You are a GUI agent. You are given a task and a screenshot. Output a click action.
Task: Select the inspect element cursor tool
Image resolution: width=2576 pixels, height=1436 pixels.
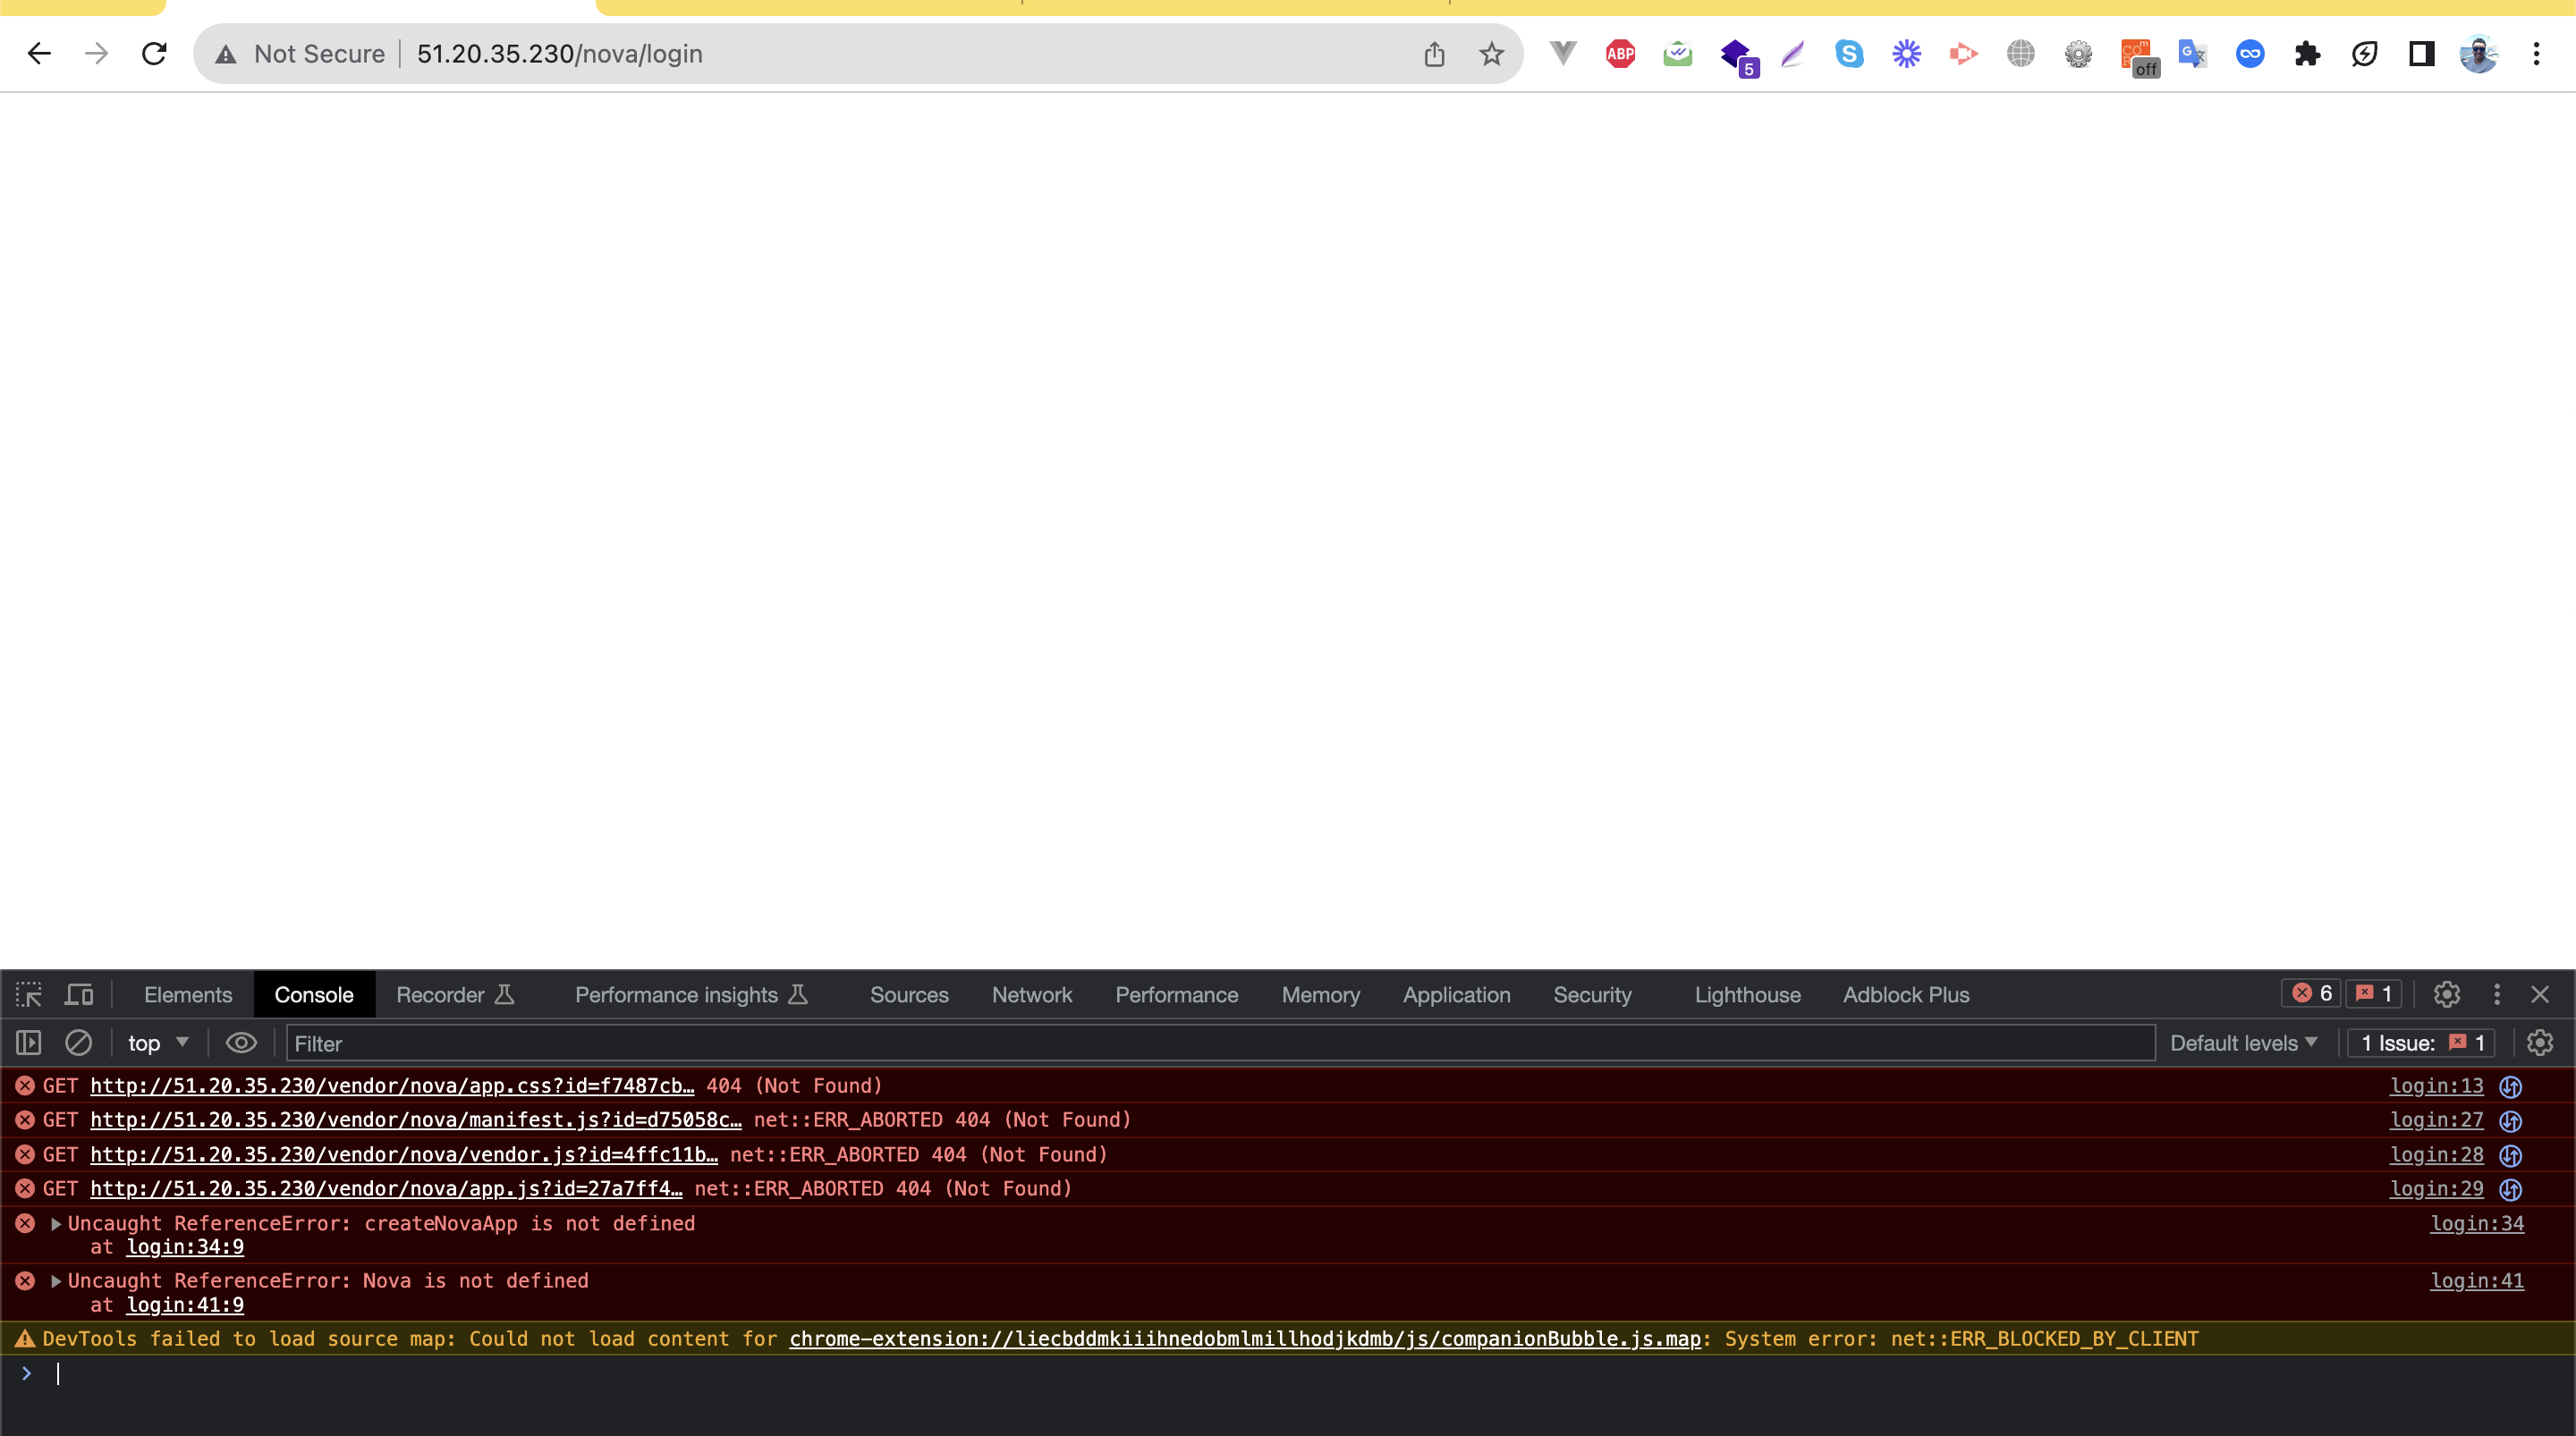click(x=28, y=994)
